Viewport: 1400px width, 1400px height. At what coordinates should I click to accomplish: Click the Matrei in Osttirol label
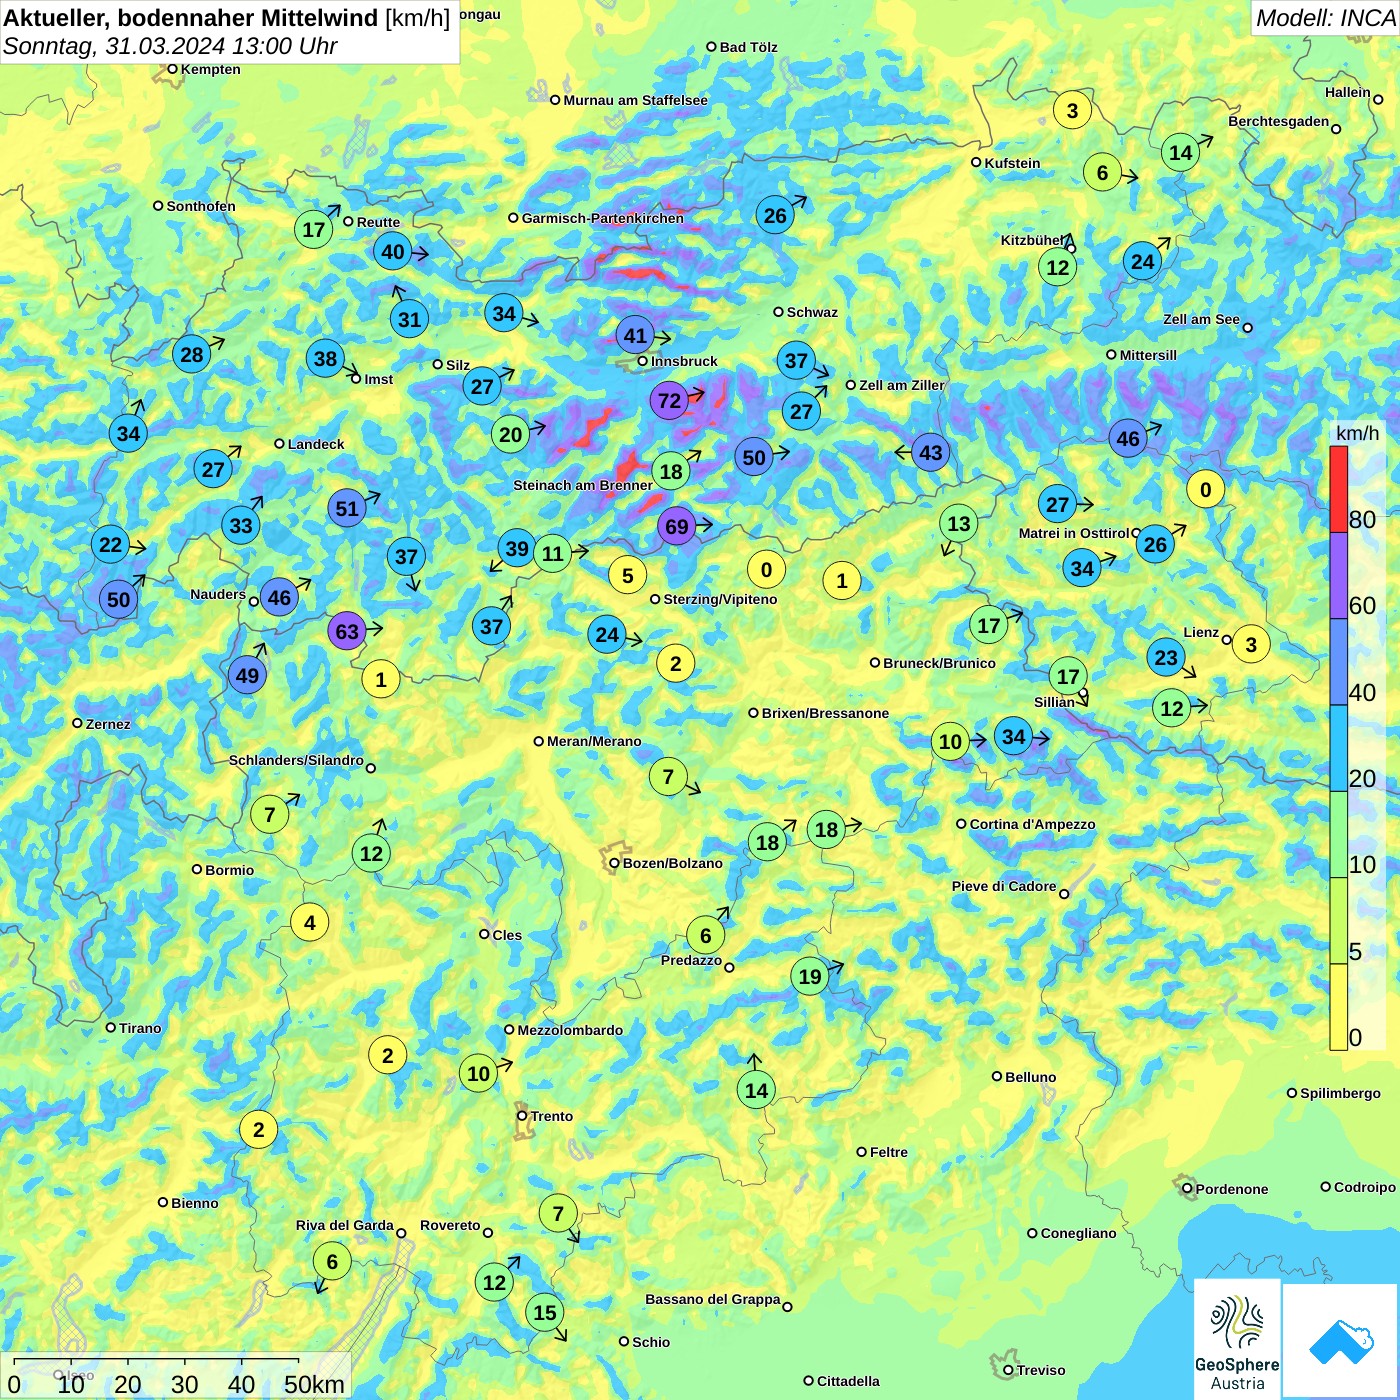1073,533
